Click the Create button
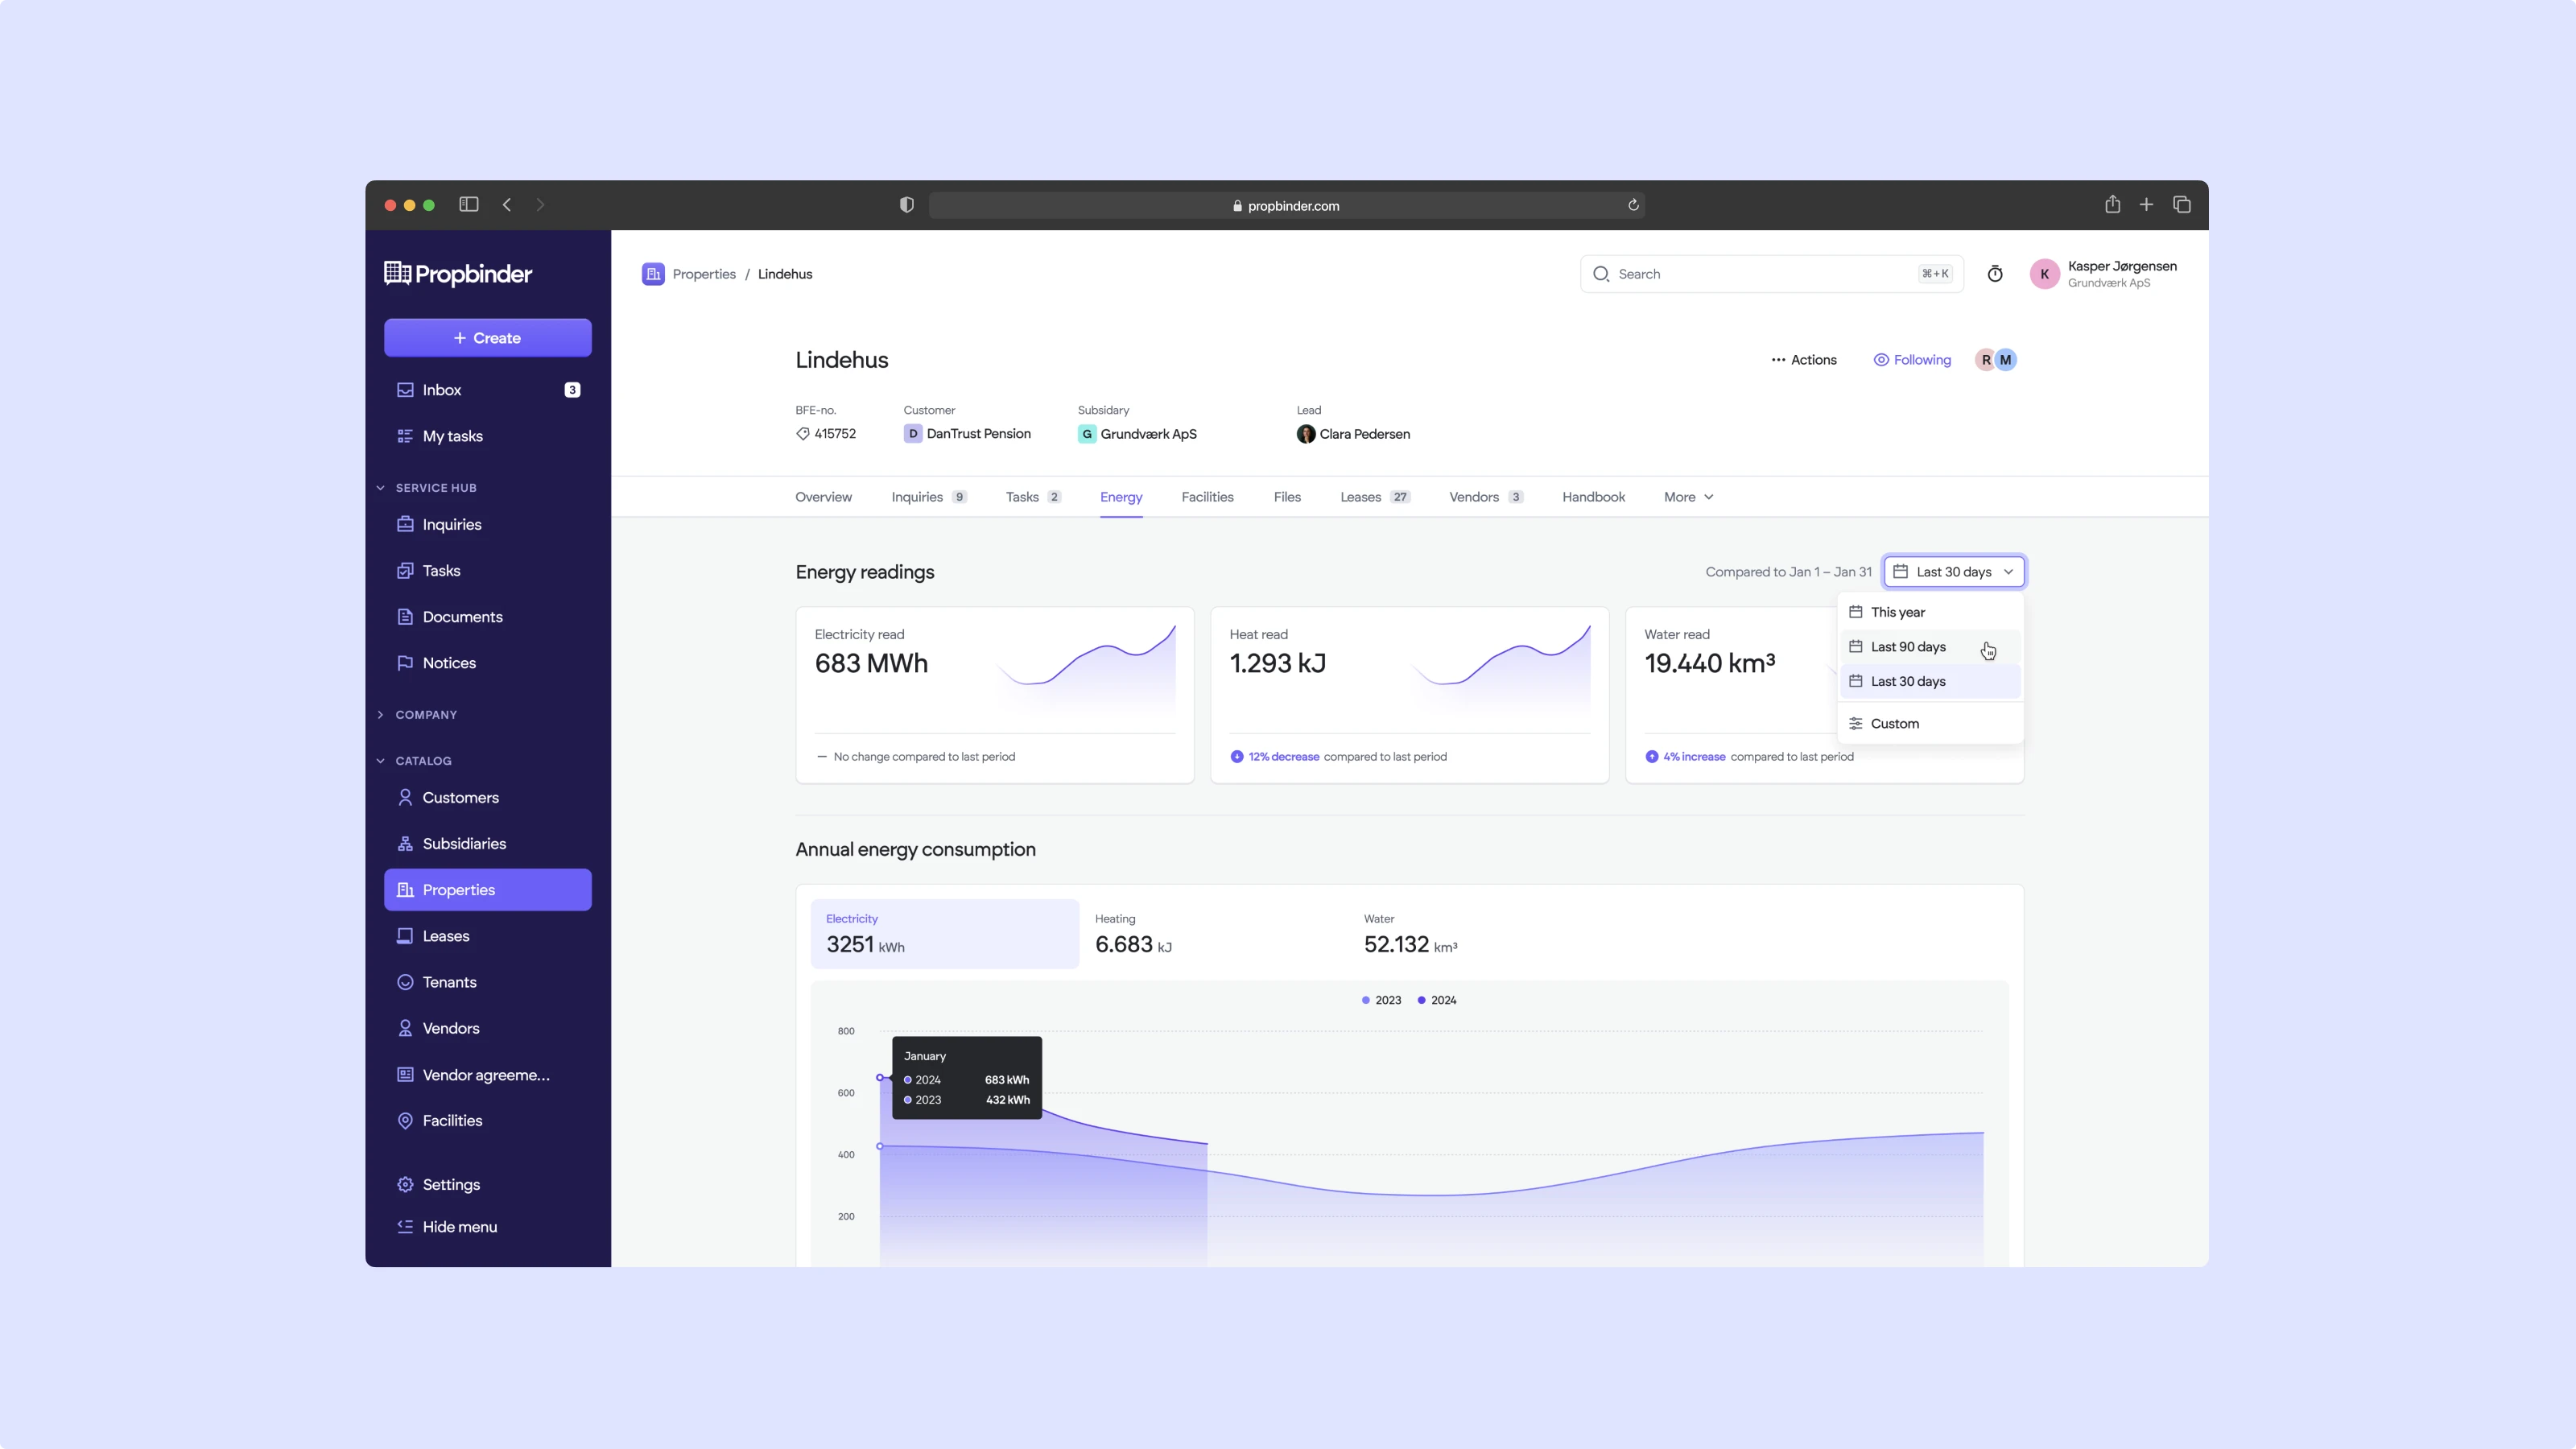Screen dimensions: 2576x1449 pyautogui.click(x=487, y=338)
